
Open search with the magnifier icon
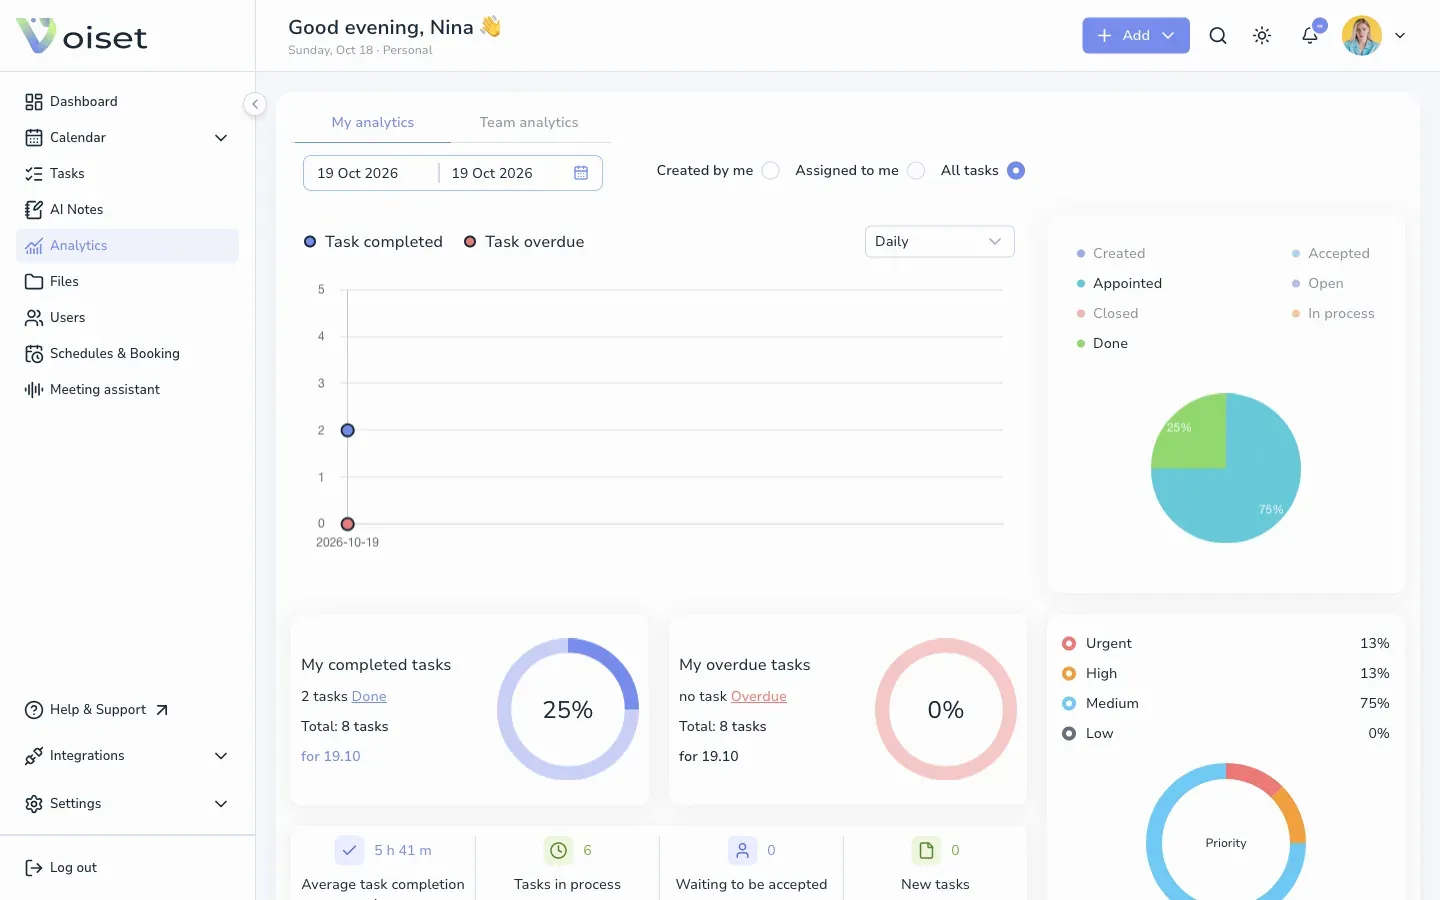1218,36
